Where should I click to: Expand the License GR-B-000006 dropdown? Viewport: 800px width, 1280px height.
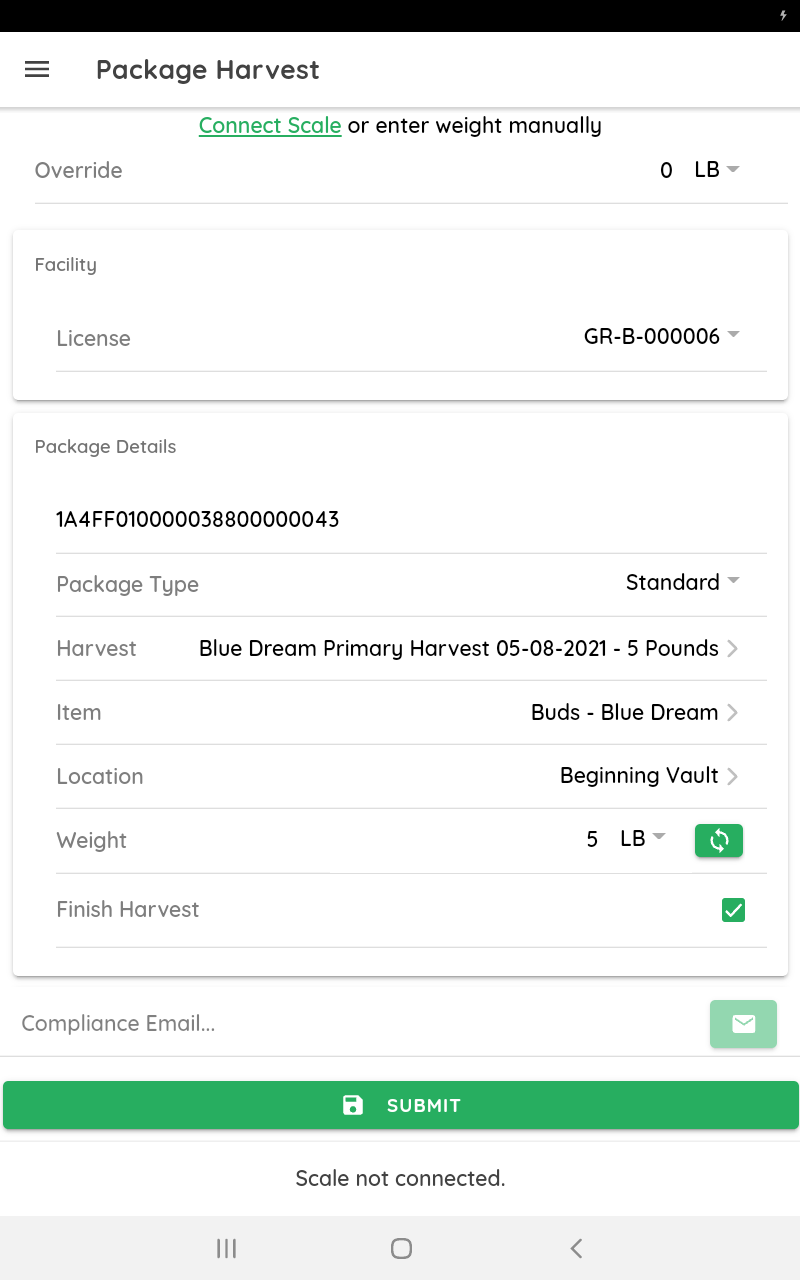pyautogui.click(x=661, y=337)
